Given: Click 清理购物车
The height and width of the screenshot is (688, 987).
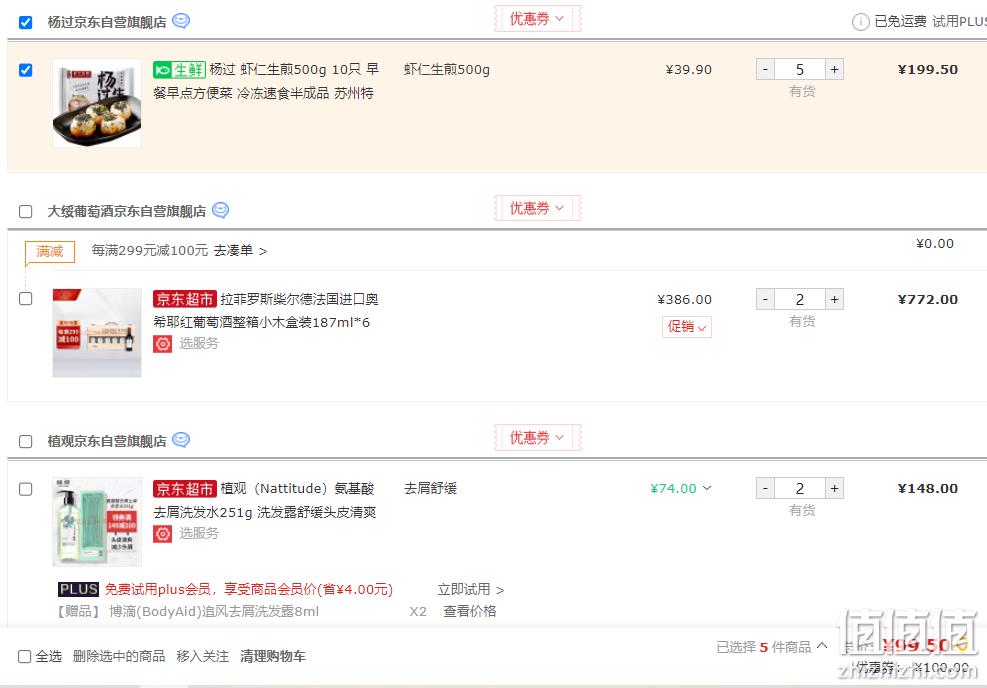Looking at the screenshot, I should click(x=273, y=657).
